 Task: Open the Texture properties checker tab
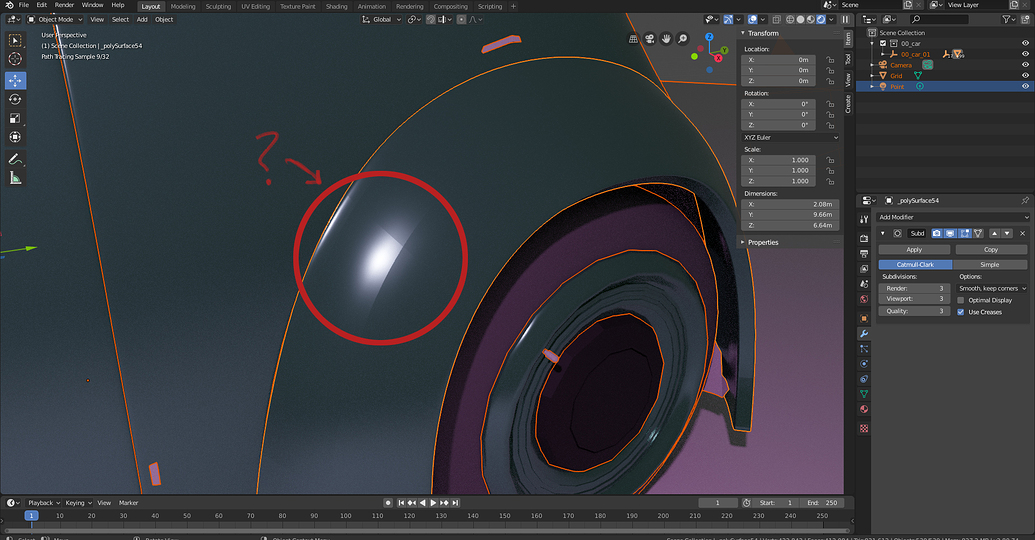coord(864,428)
